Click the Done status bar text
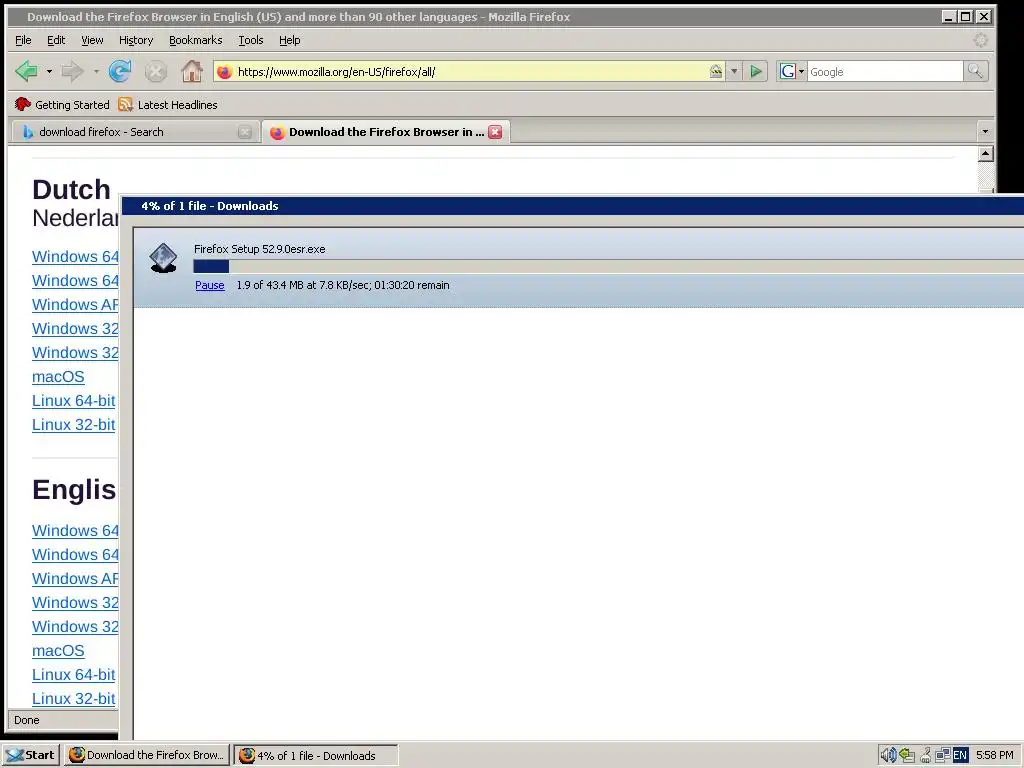The width and height of the screenshot is (1024, 768). tap(27, 720)
